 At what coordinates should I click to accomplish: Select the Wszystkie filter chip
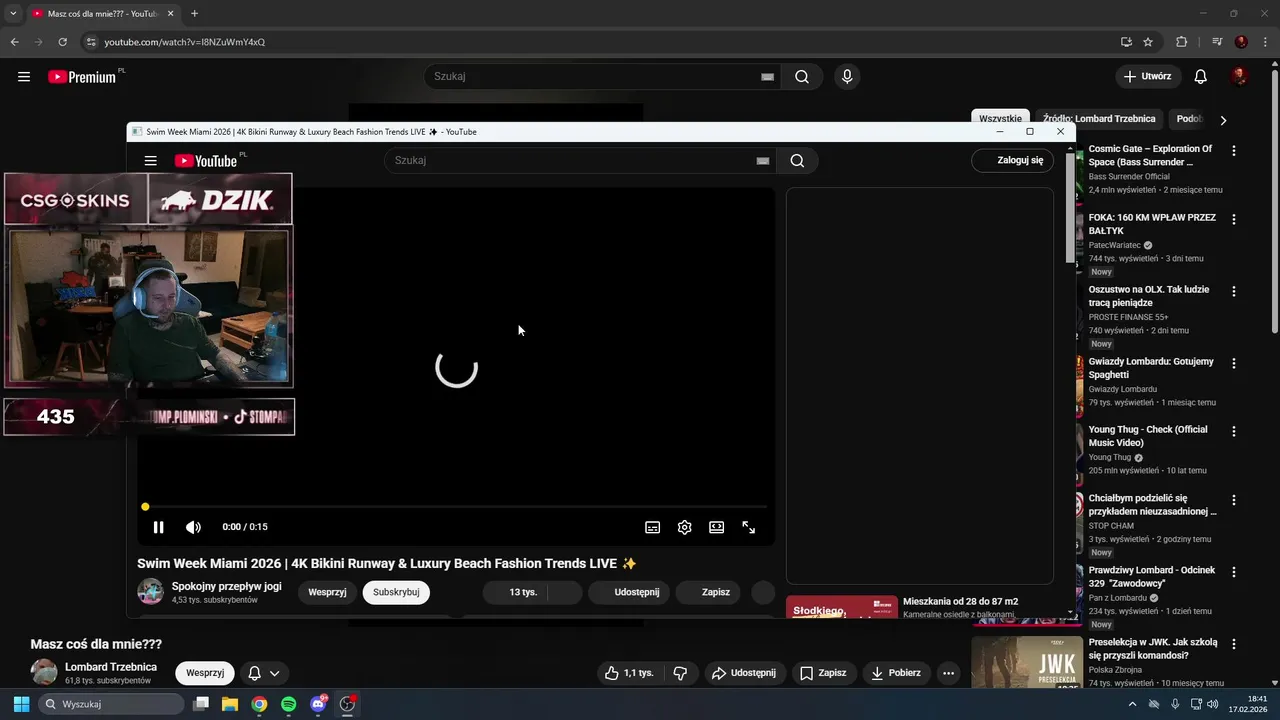click(1000, 119)
